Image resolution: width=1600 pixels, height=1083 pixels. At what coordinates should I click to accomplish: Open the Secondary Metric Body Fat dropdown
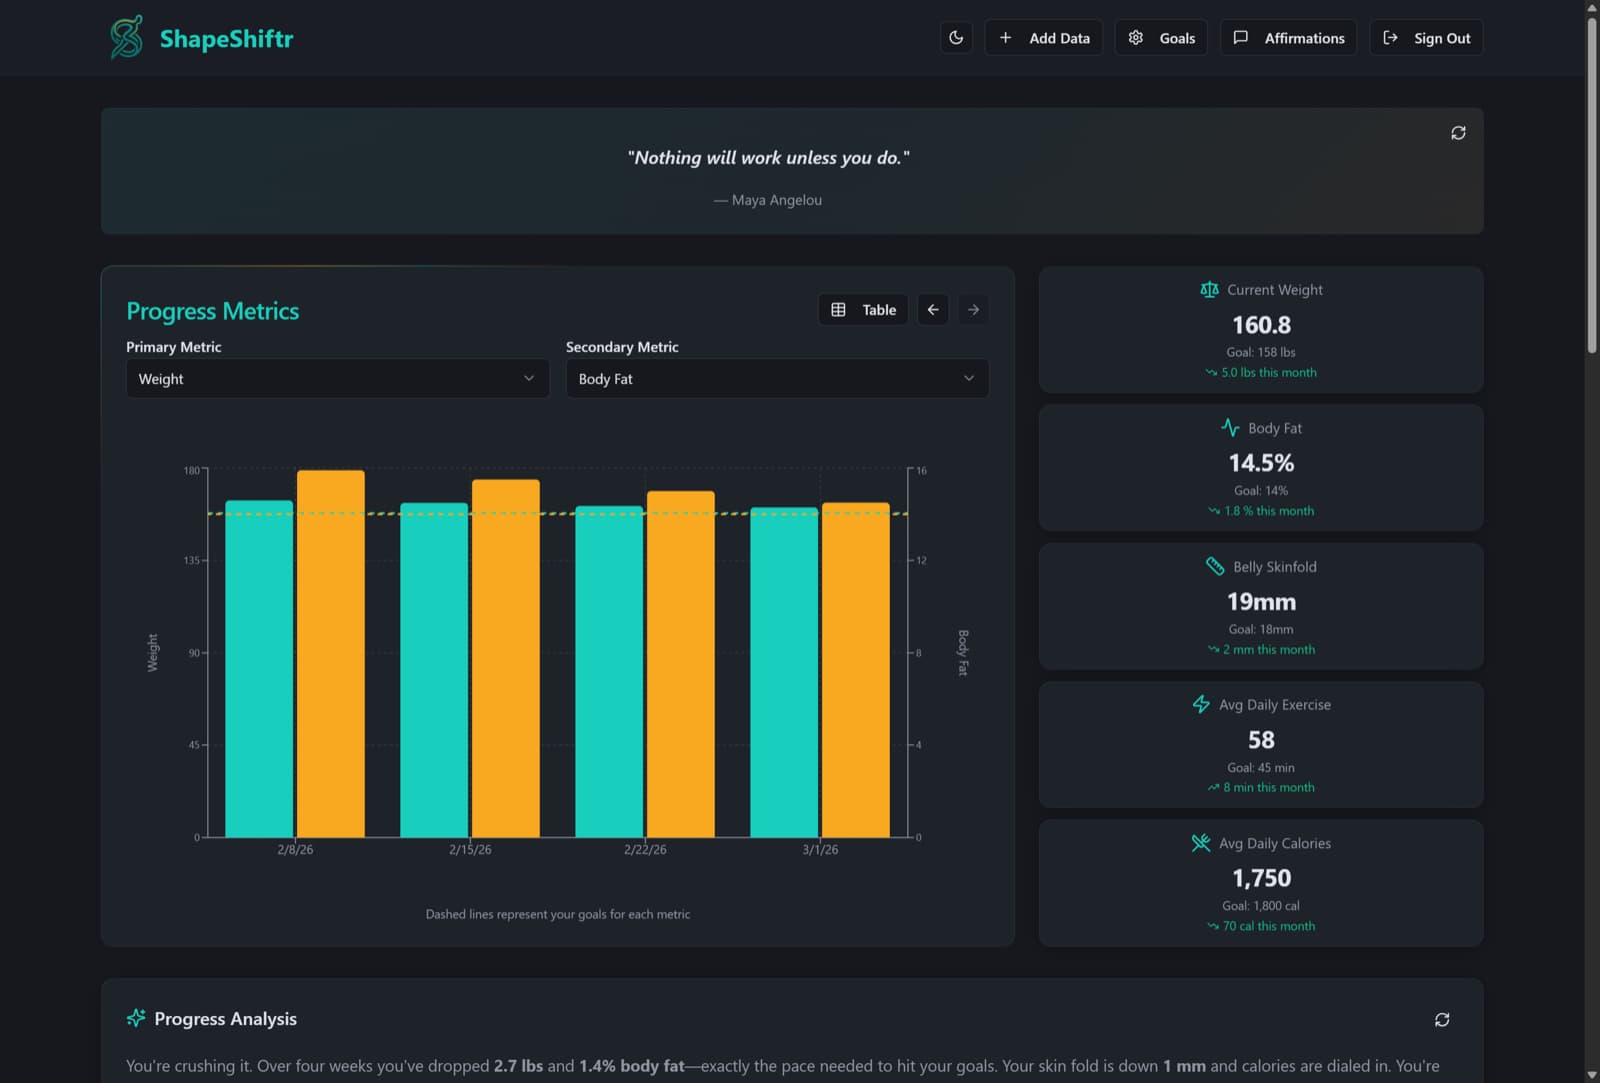(777, 379)
